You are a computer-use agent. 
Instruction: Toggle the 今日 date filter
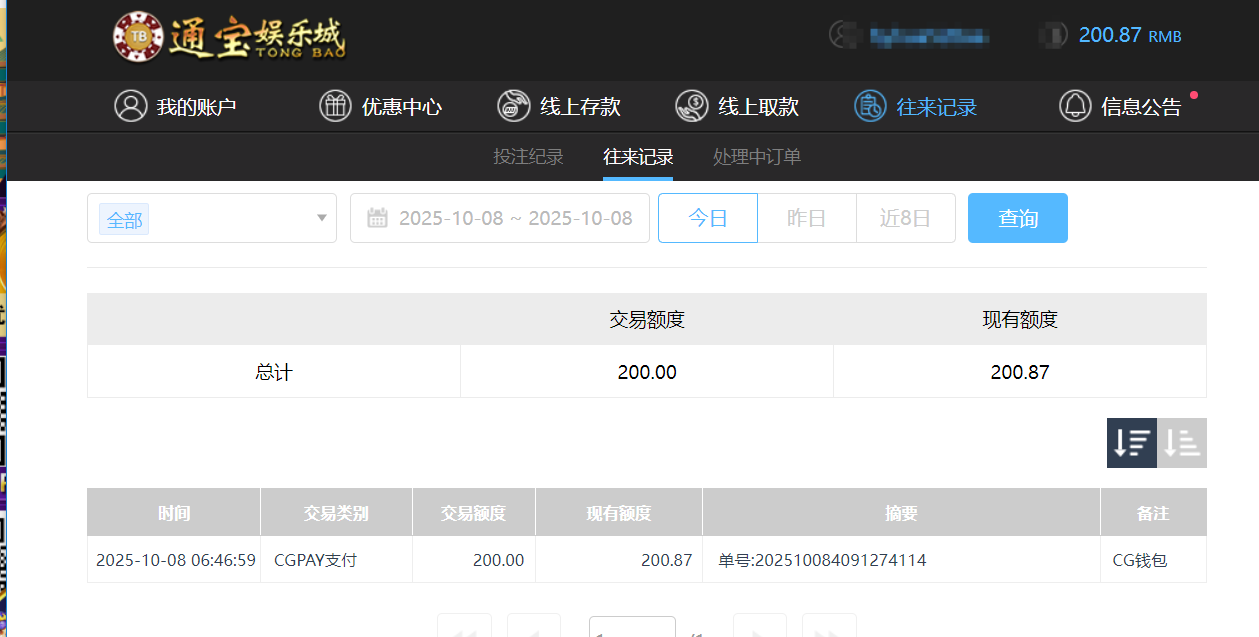[707, 217]
